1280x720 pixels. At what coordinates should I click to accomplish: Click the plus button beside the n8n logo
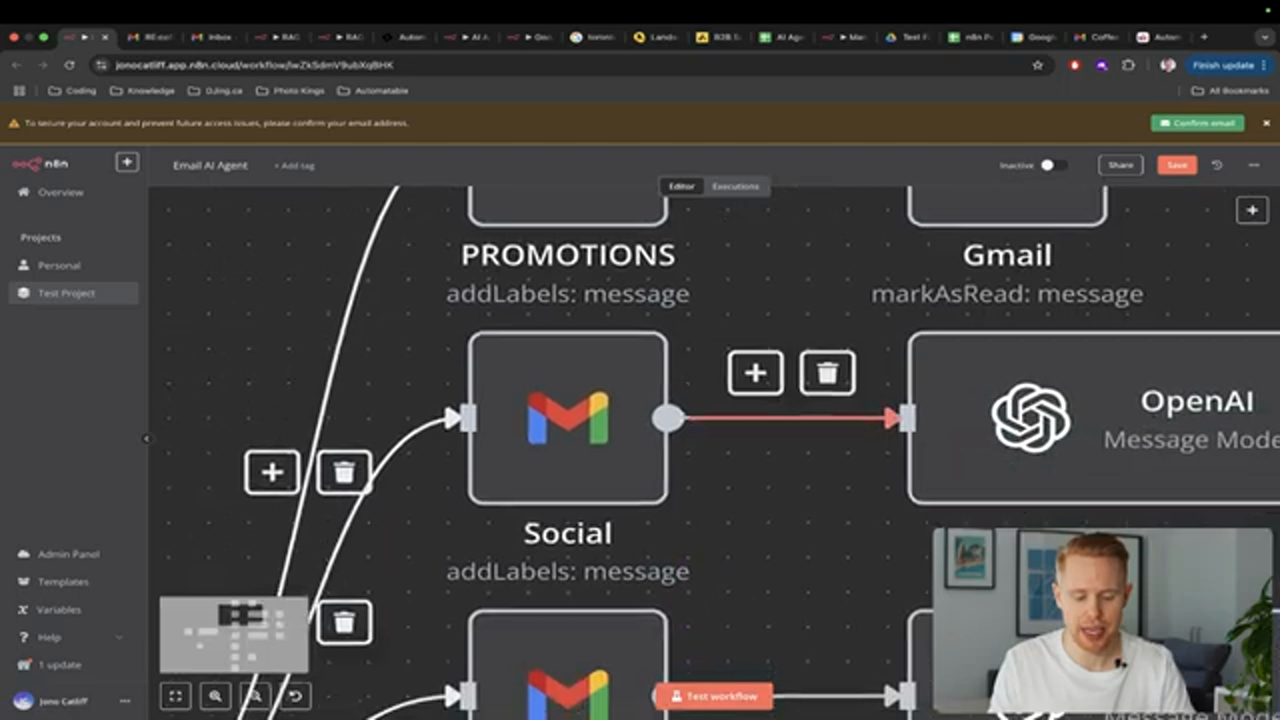coord(127,162)
